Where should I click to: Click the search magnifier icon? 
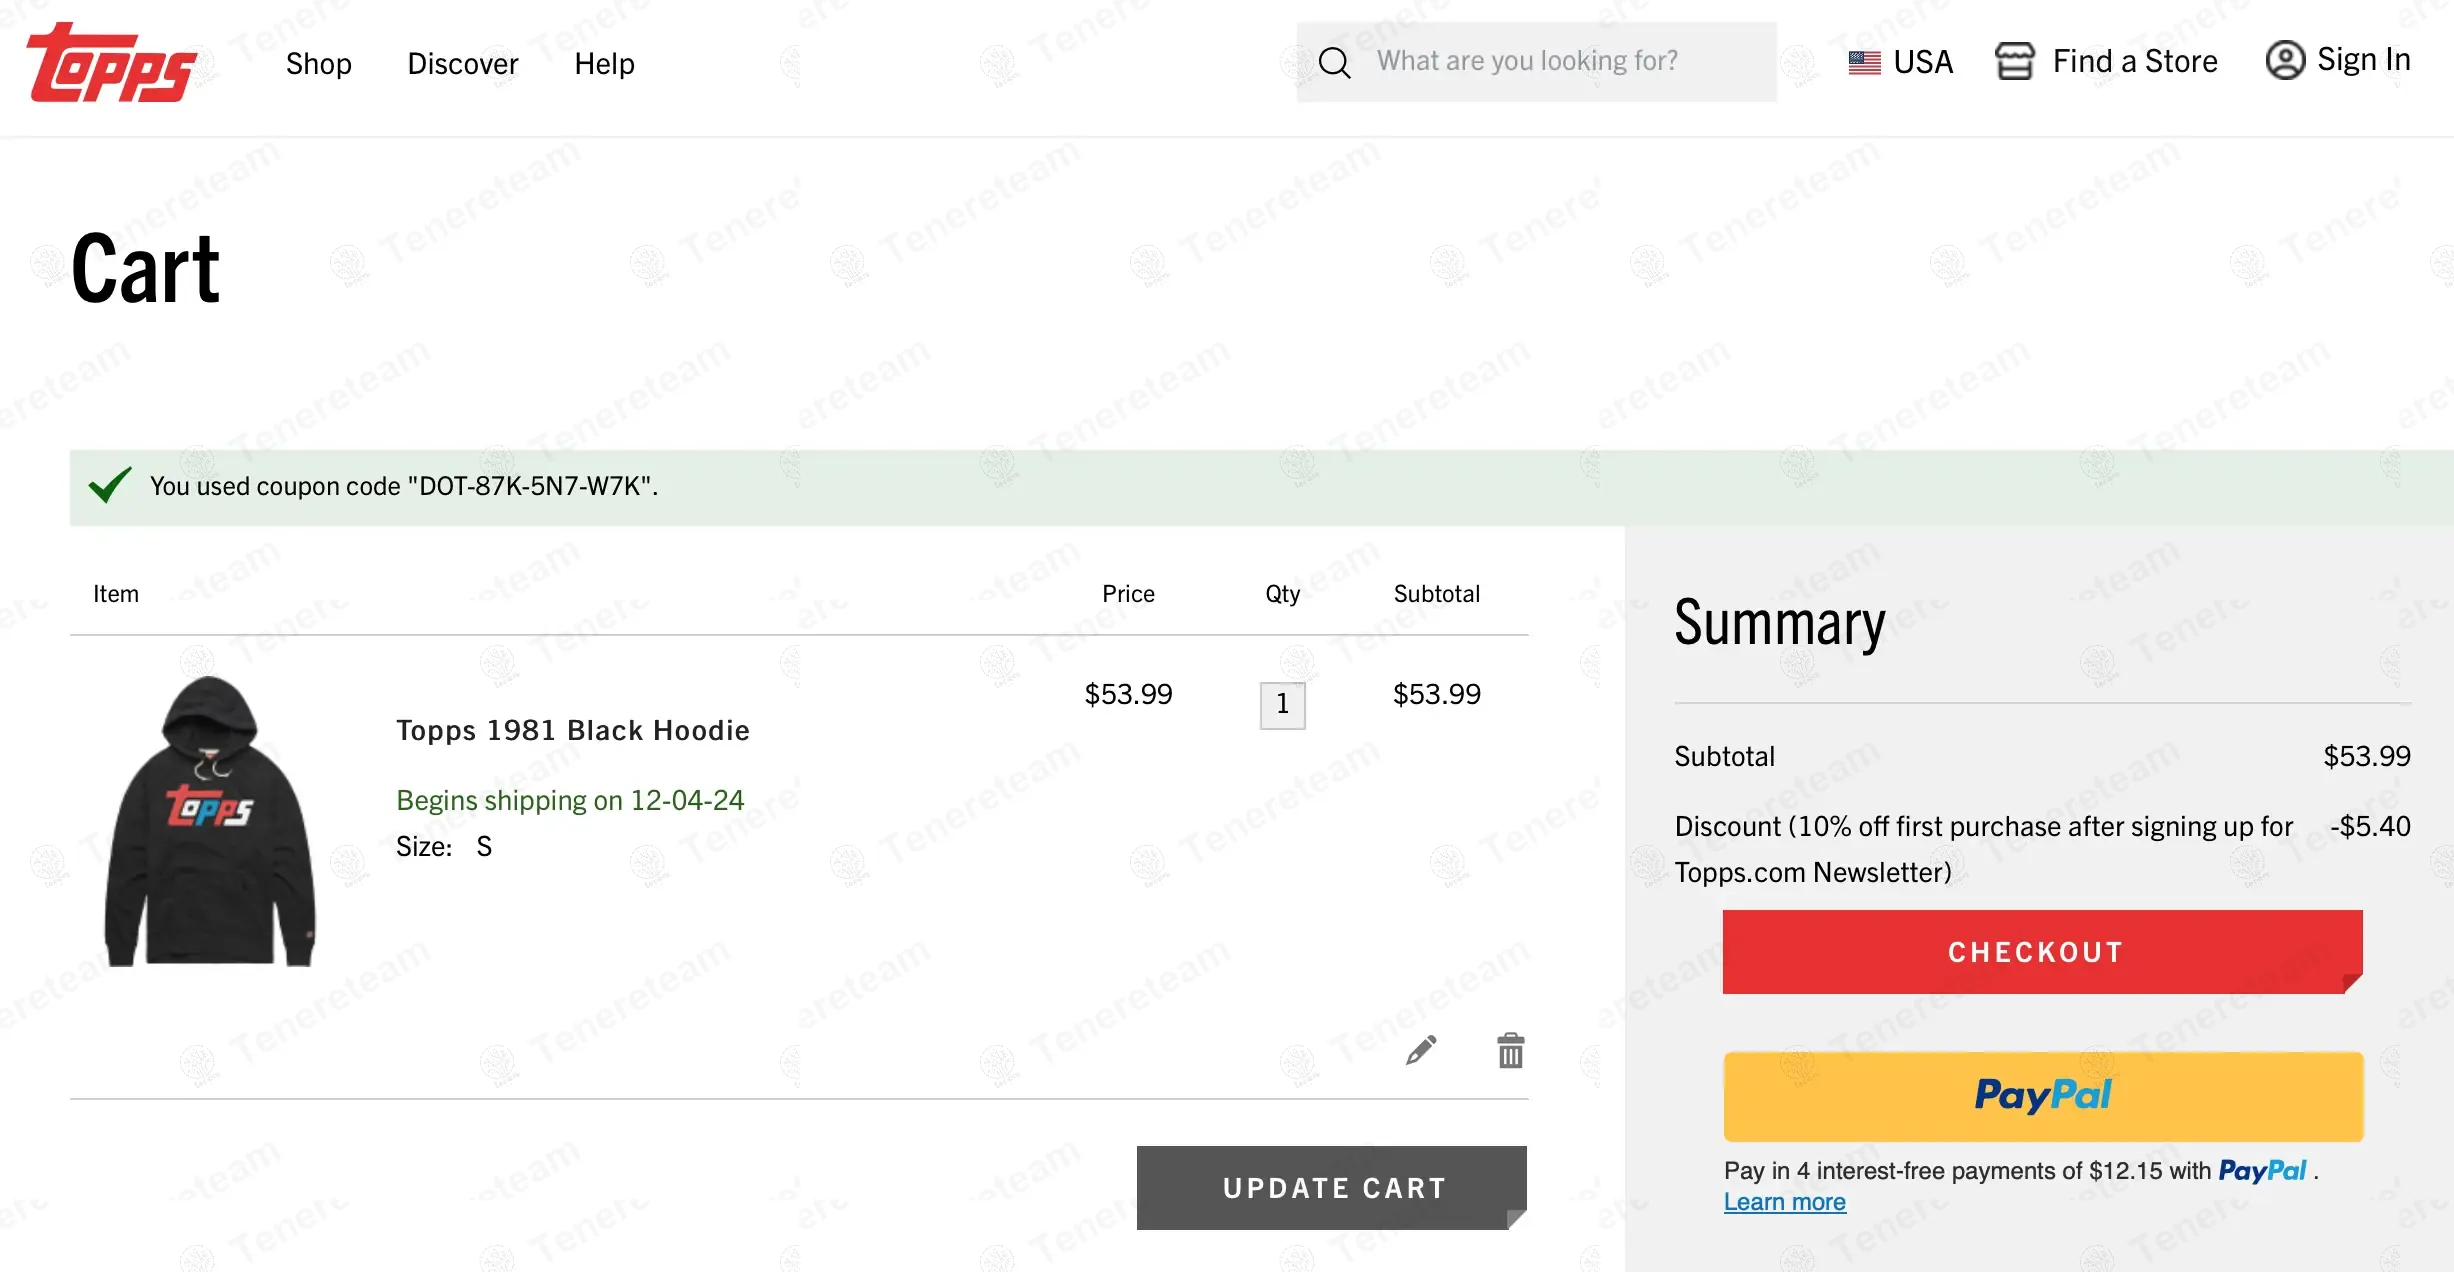1334,62
